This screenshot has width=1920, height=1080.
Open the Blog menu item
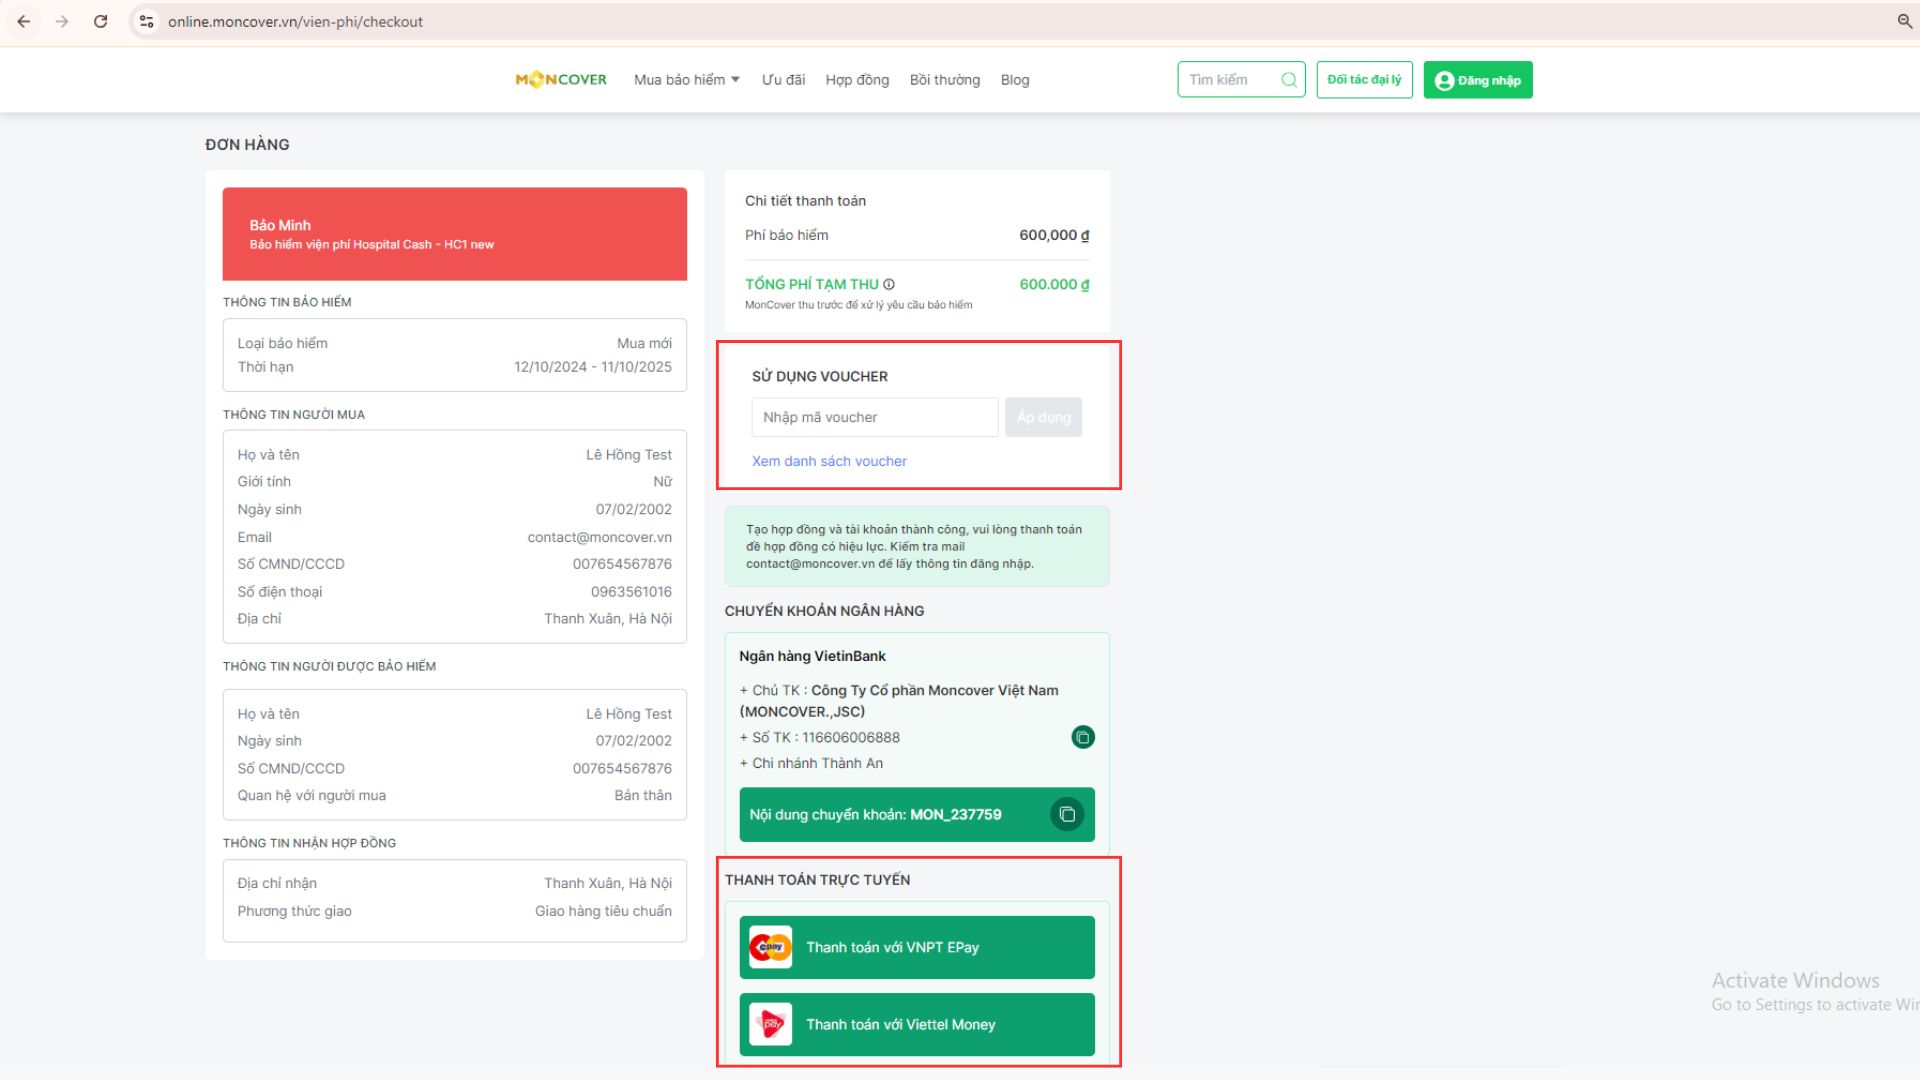1015,80
